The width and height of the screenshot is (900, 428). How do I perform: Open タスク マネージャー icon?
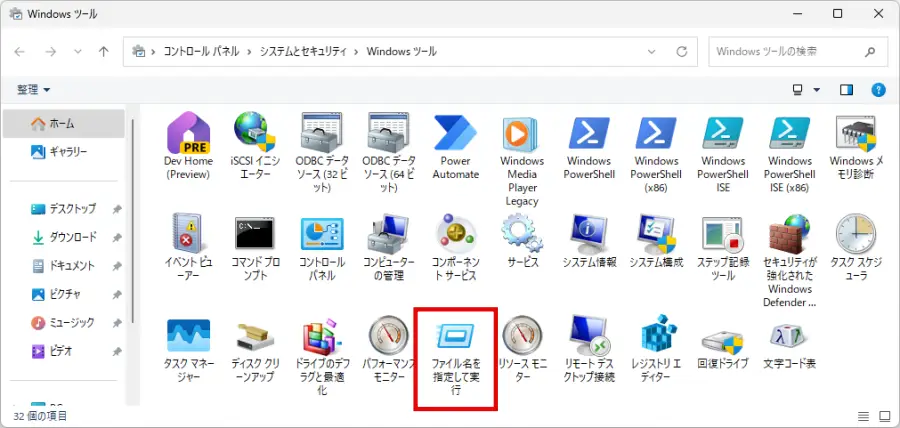point(188,335)
